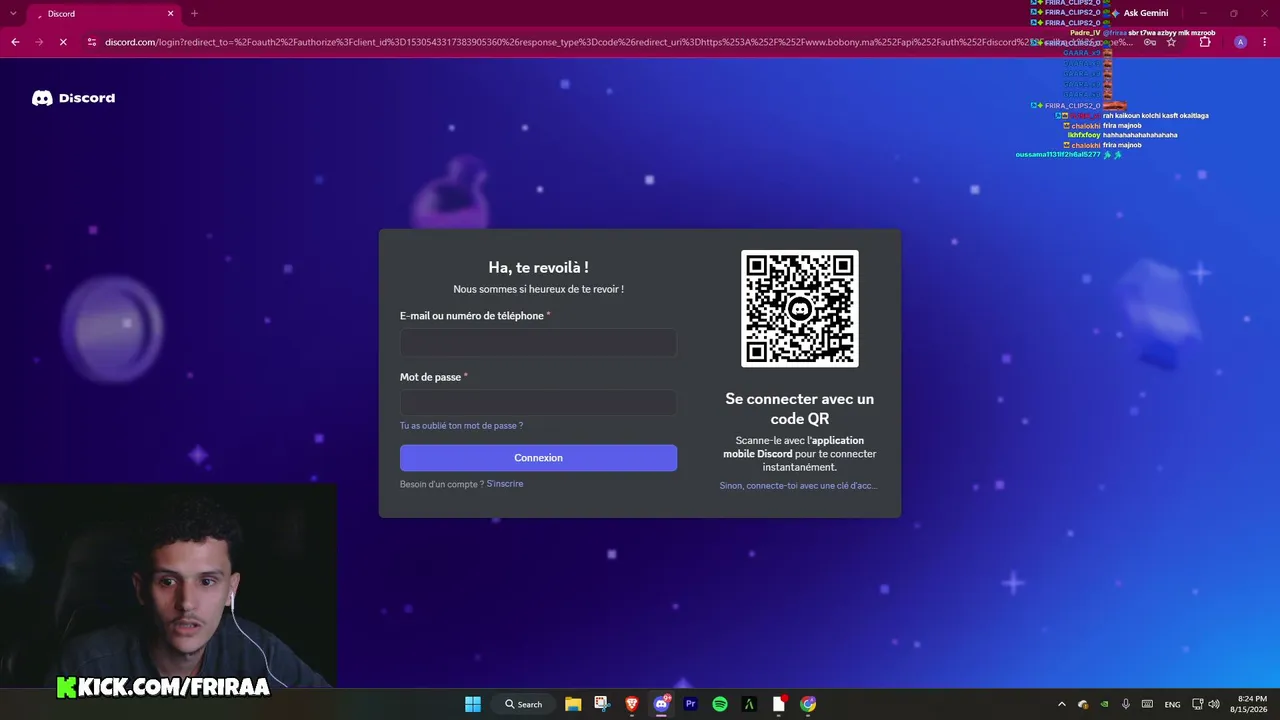
Task: Open the Windows Start menu
Action: click(x=473, y=704)
